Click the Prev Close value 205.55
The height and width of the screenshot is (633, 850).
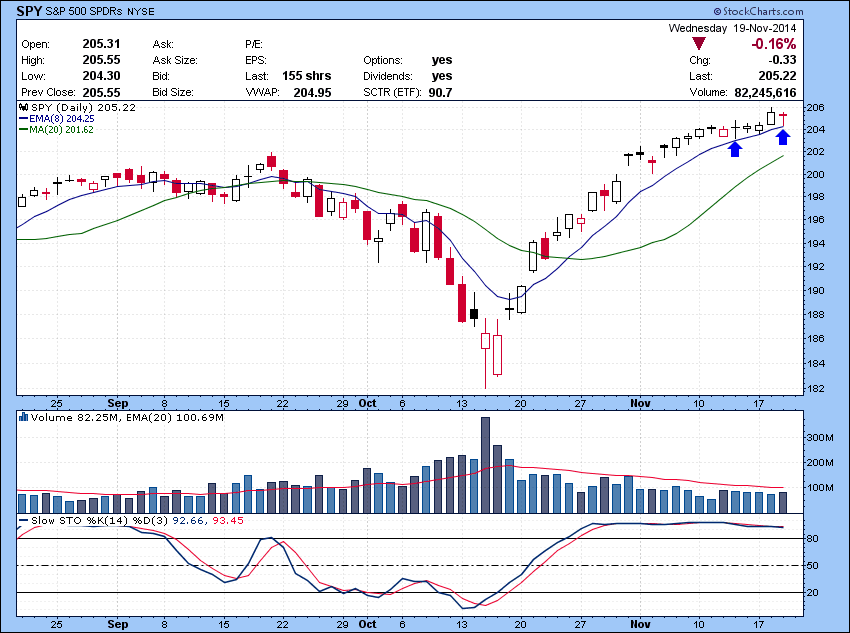(101, 92)
